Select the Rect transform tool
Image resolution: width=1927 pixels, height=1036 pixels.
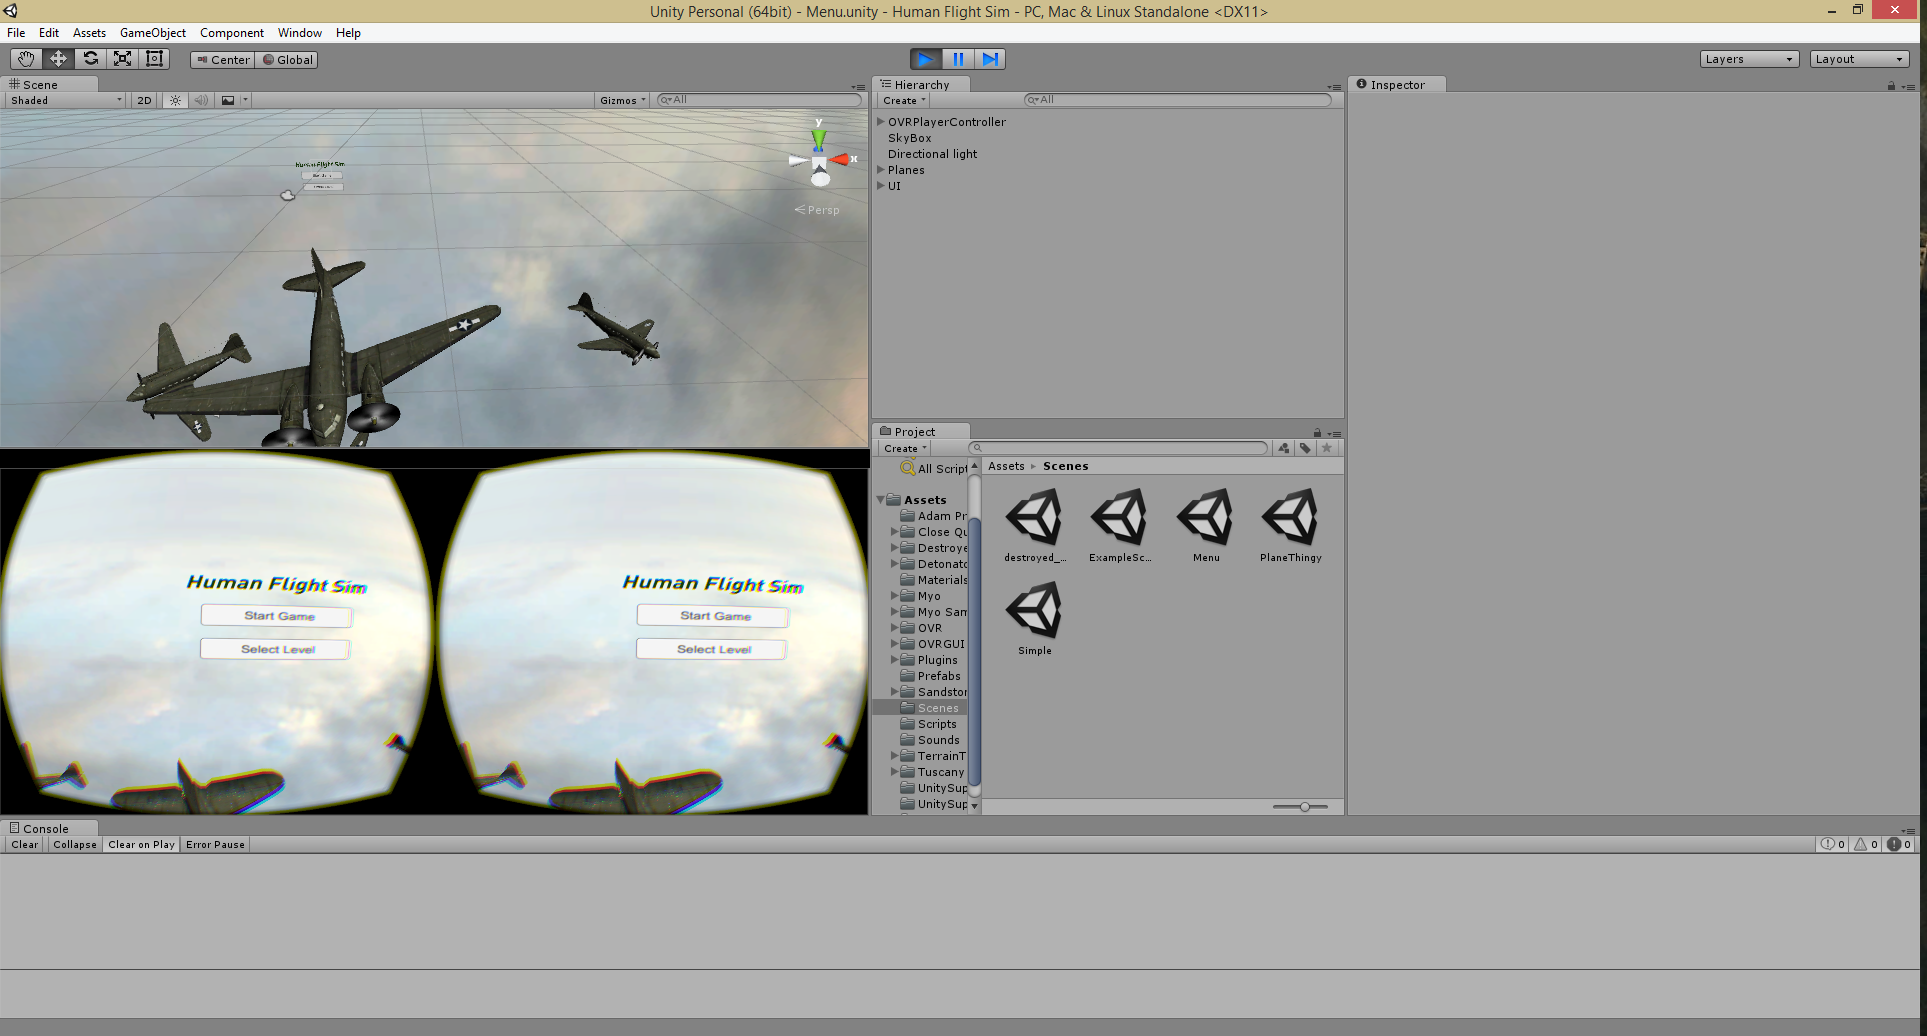tap(154, 59)
